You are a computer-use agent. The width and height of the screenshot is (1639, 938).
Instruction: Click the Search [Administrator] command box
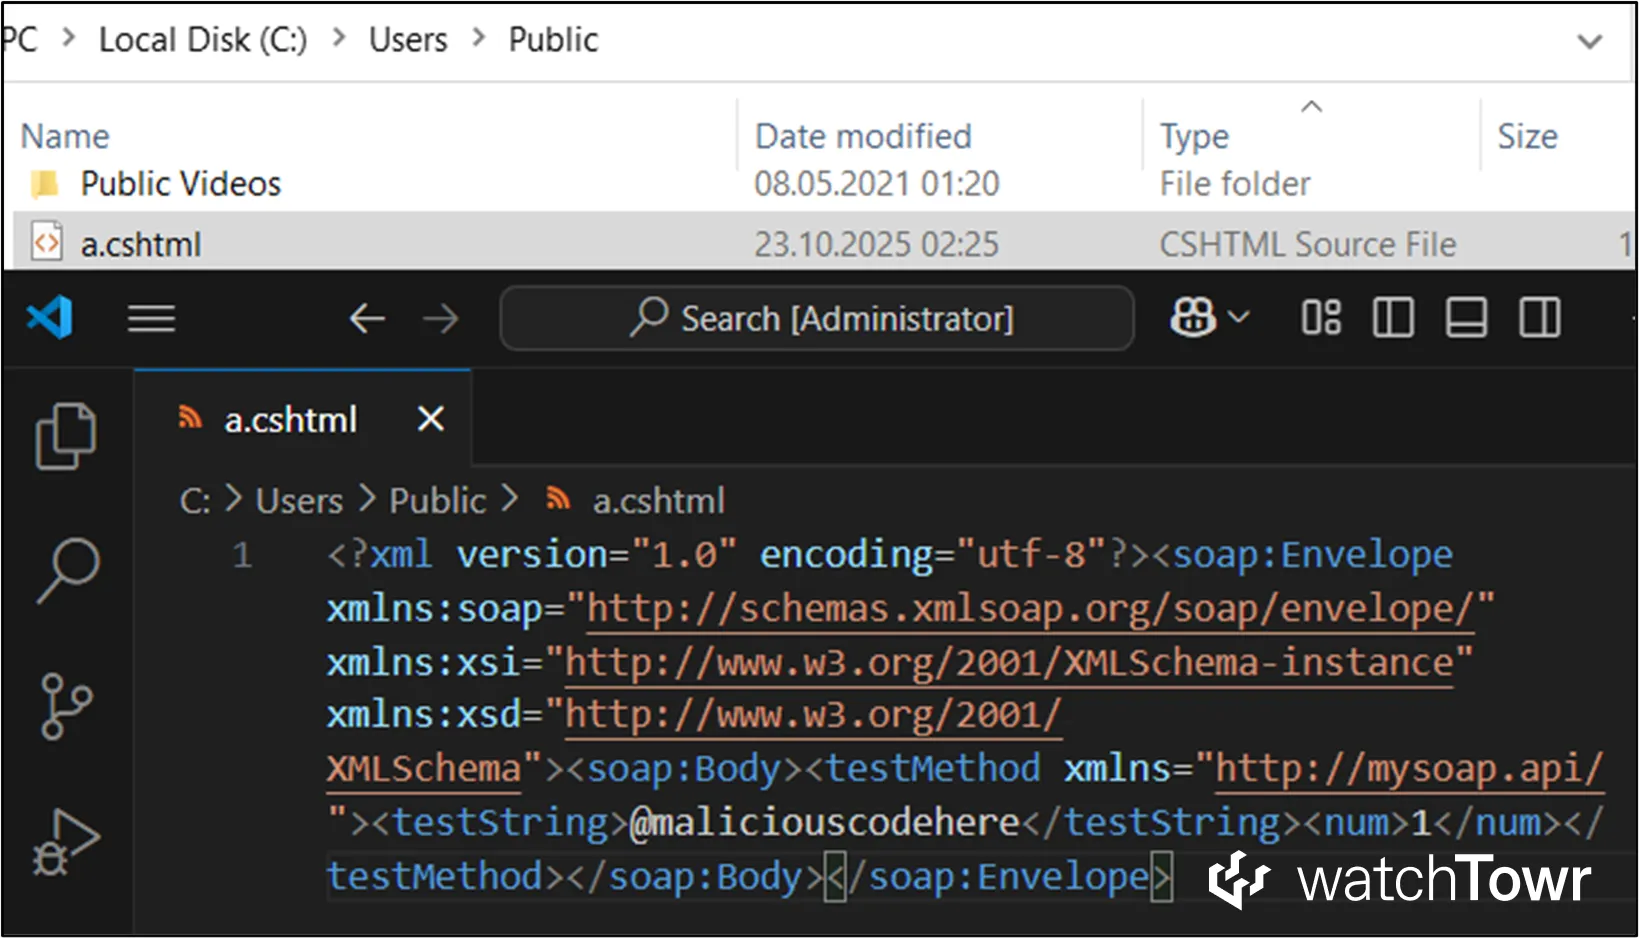817,319
